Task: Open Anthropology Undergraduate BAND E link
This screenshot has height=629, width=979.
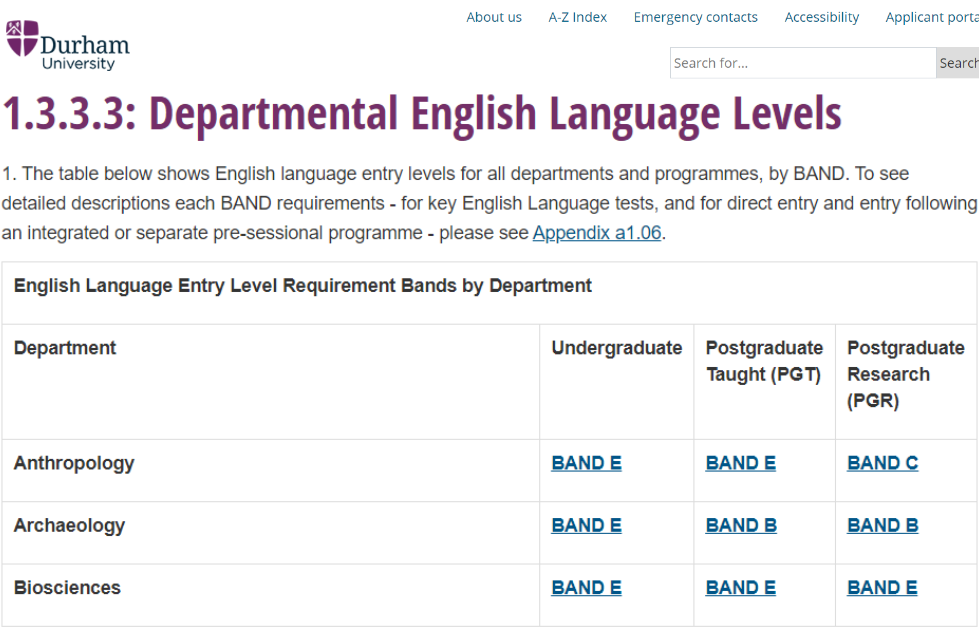Action: click(x=586, y=463)
